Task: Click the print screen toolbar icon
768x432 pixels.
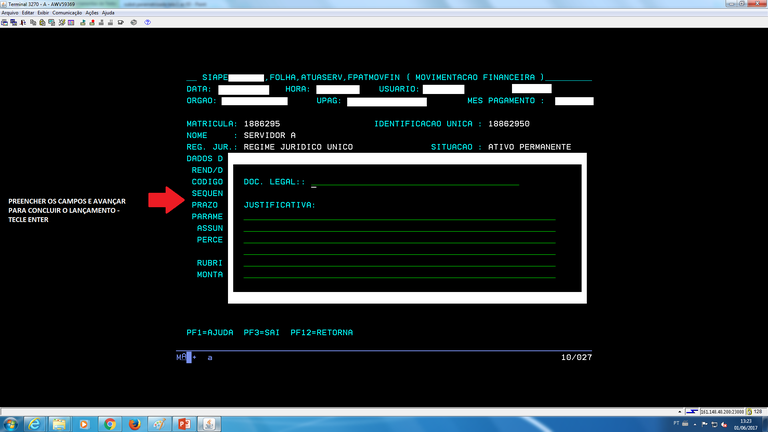Action: pos(4,23)
